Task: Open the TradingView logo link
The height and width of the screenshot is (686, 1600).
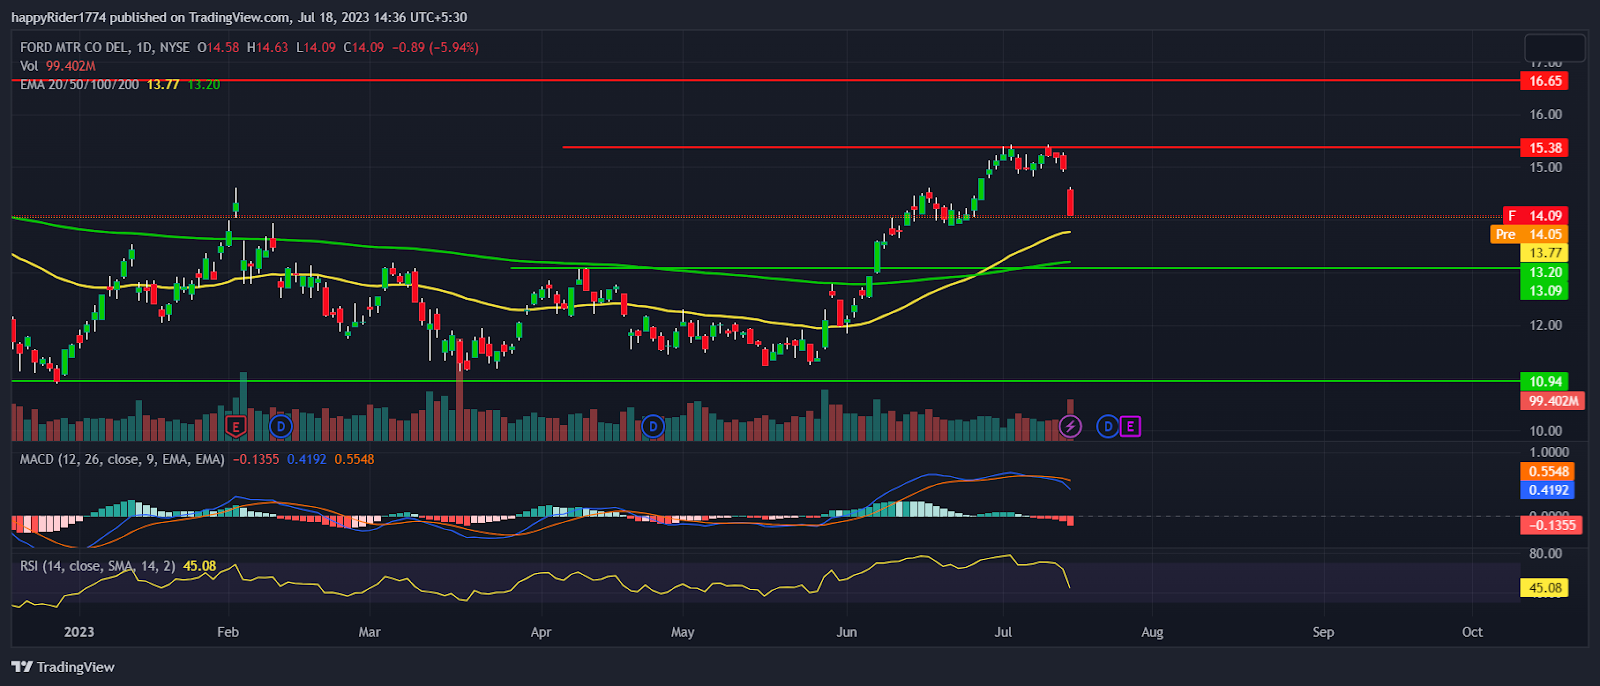Action: (x=63, y=667)
